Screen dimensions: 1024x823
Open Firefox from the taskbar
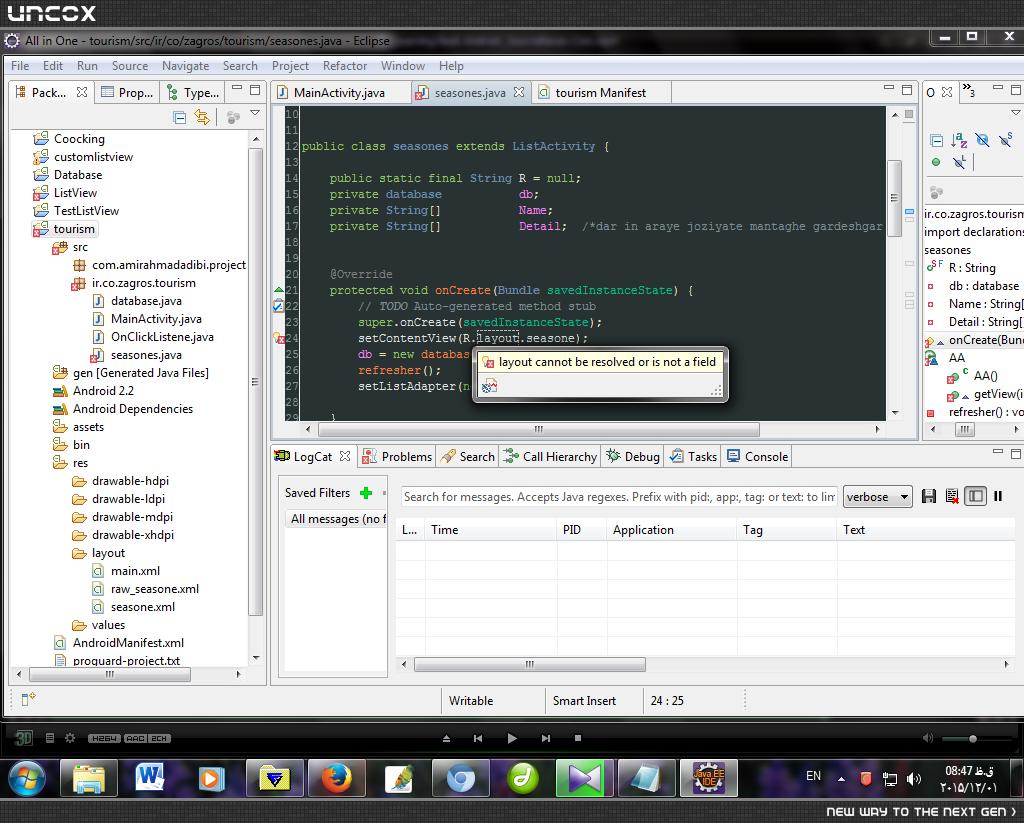tap(336, 778)
